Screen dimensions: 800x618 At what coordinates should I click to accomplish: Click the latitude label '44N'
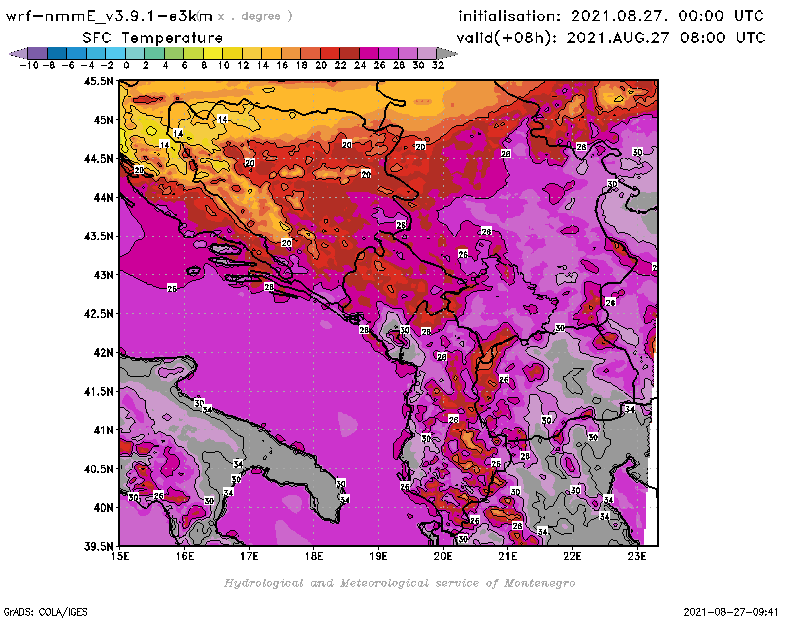pos(104,197)
